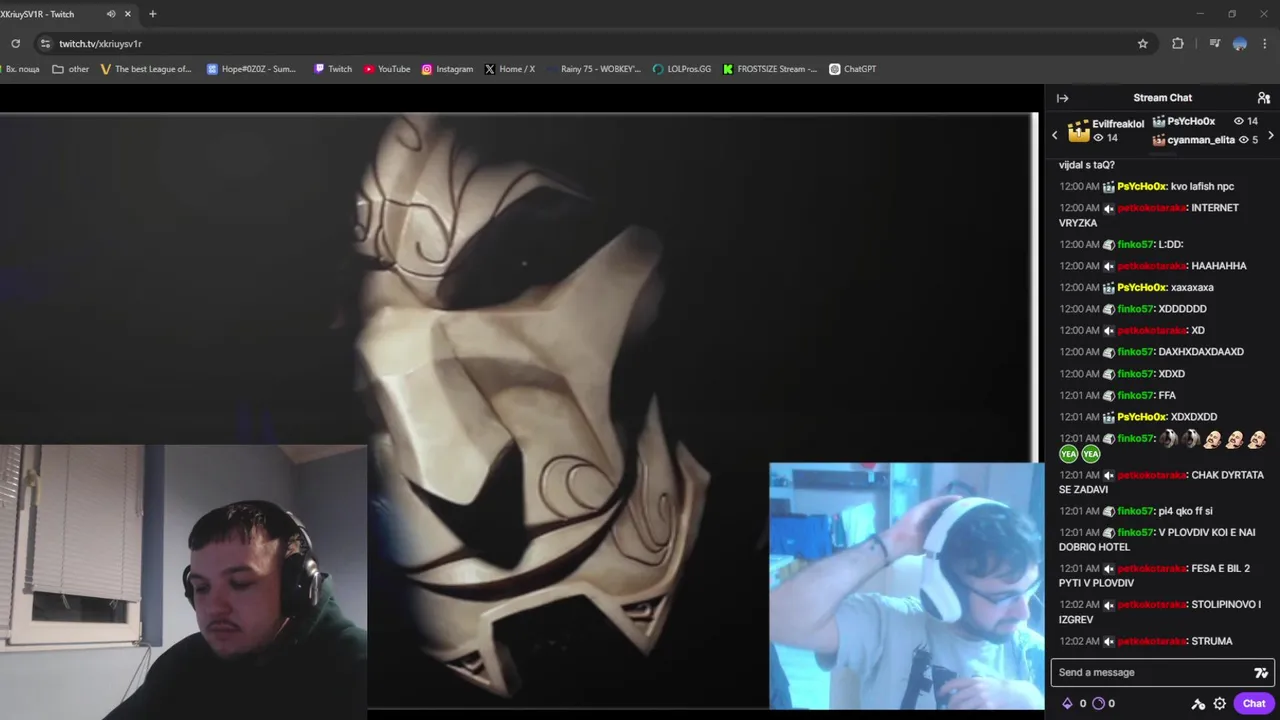Click PsYcHo0x name on xaxaxaxa message
1280x720 pixels.
click(x=1141, y=287)
